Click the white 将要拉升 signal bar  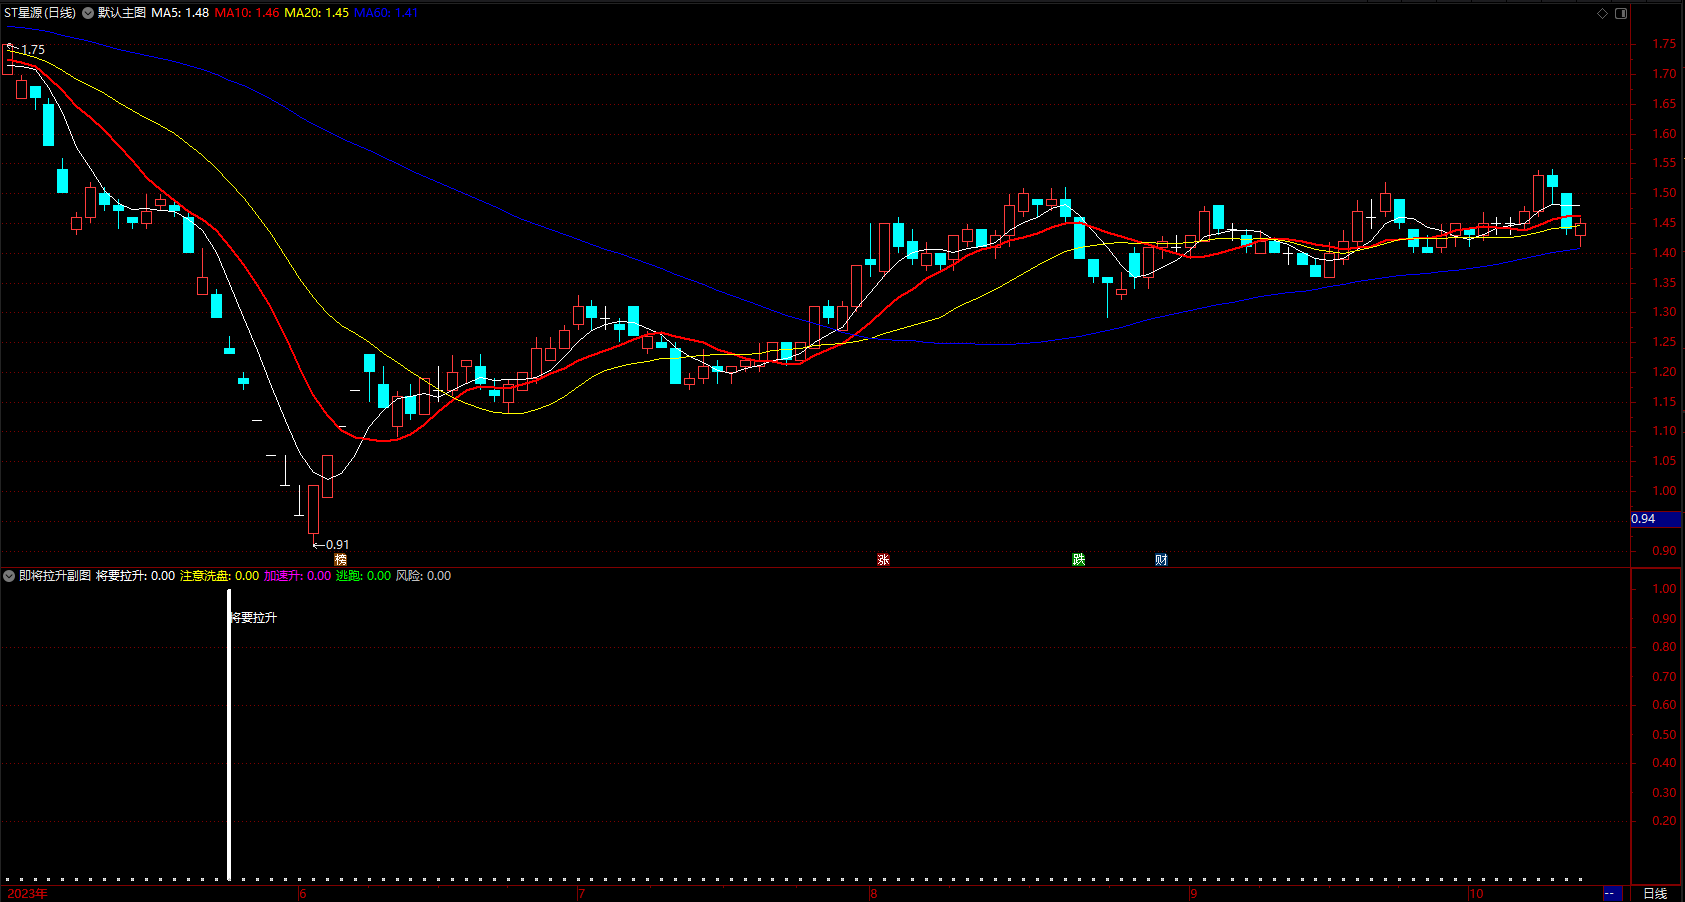pyautogui.click(x=229, y=735)
